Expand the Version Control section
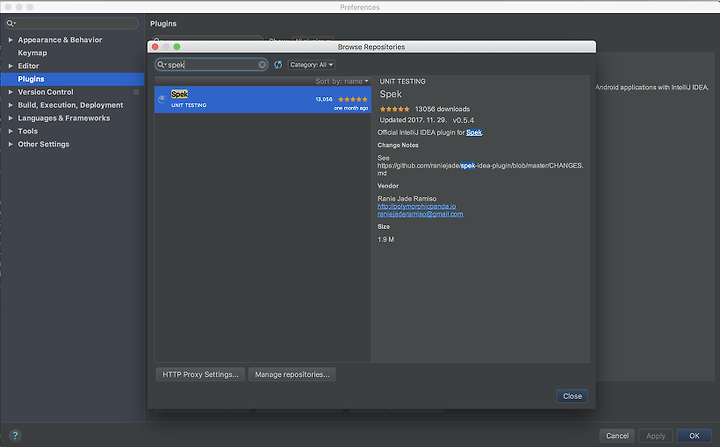720x447 pixels. coord(11,92)
